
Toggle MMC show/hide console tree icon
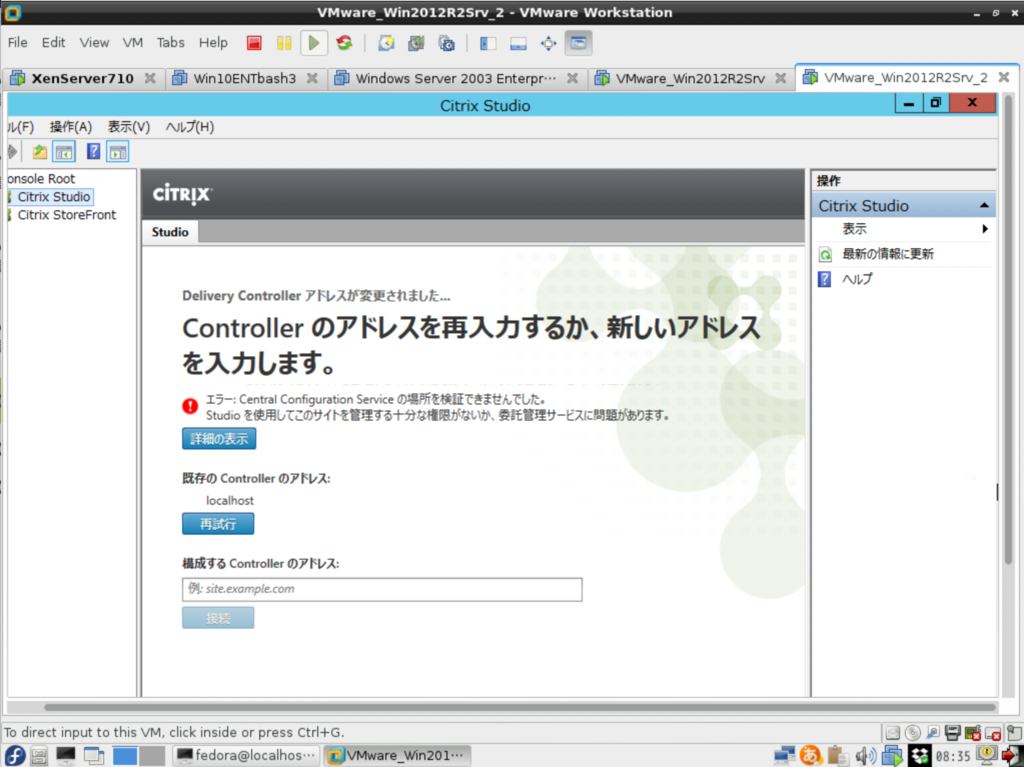64,152
